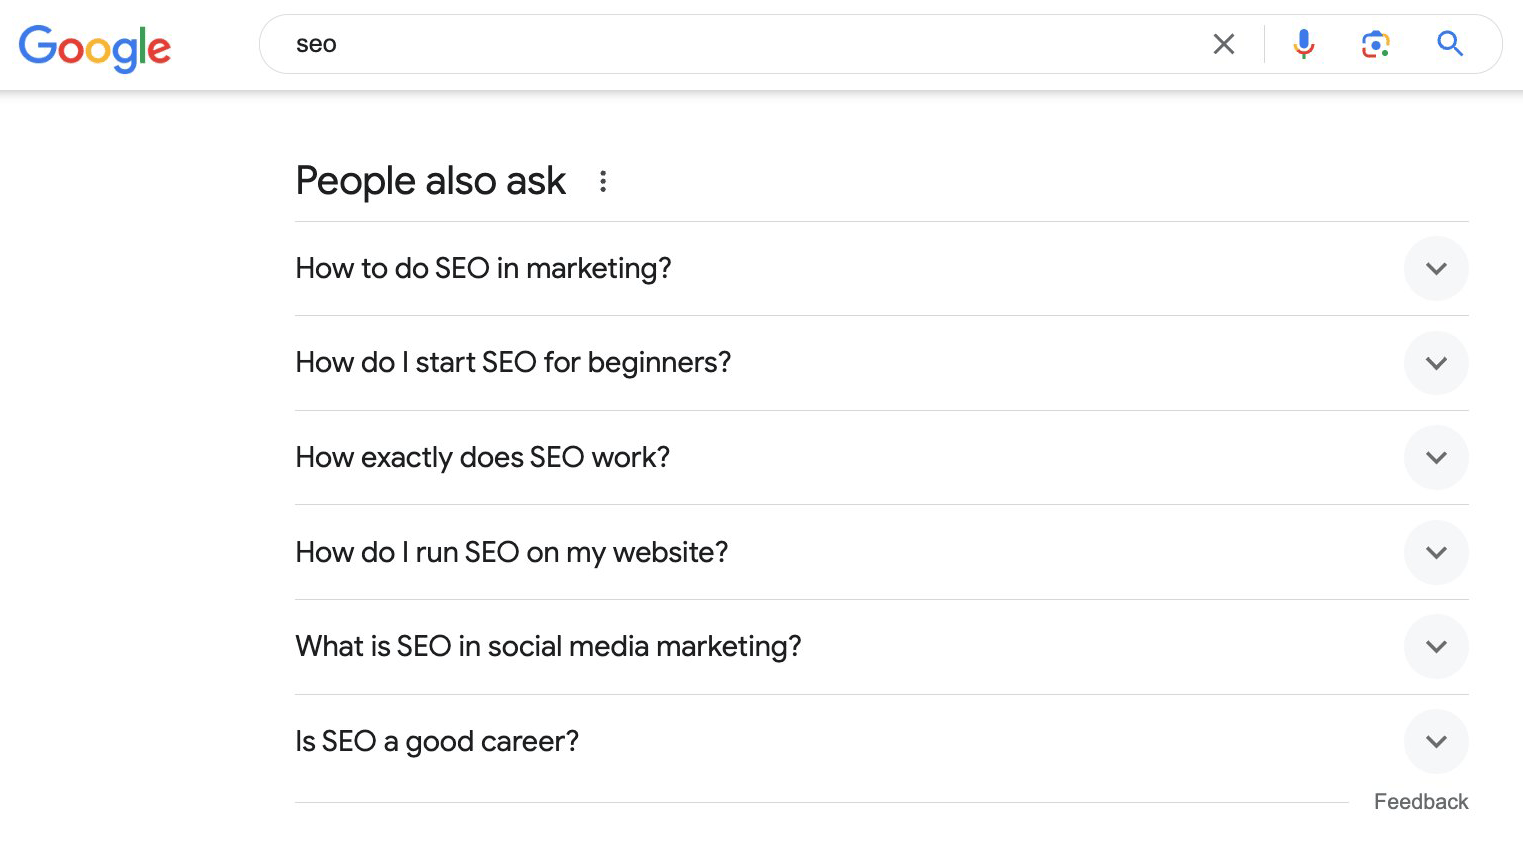Screen dimensions: 1523x853
Task: Open question "How to do SEO in marketing?"
Action: (x=483, y=268)
